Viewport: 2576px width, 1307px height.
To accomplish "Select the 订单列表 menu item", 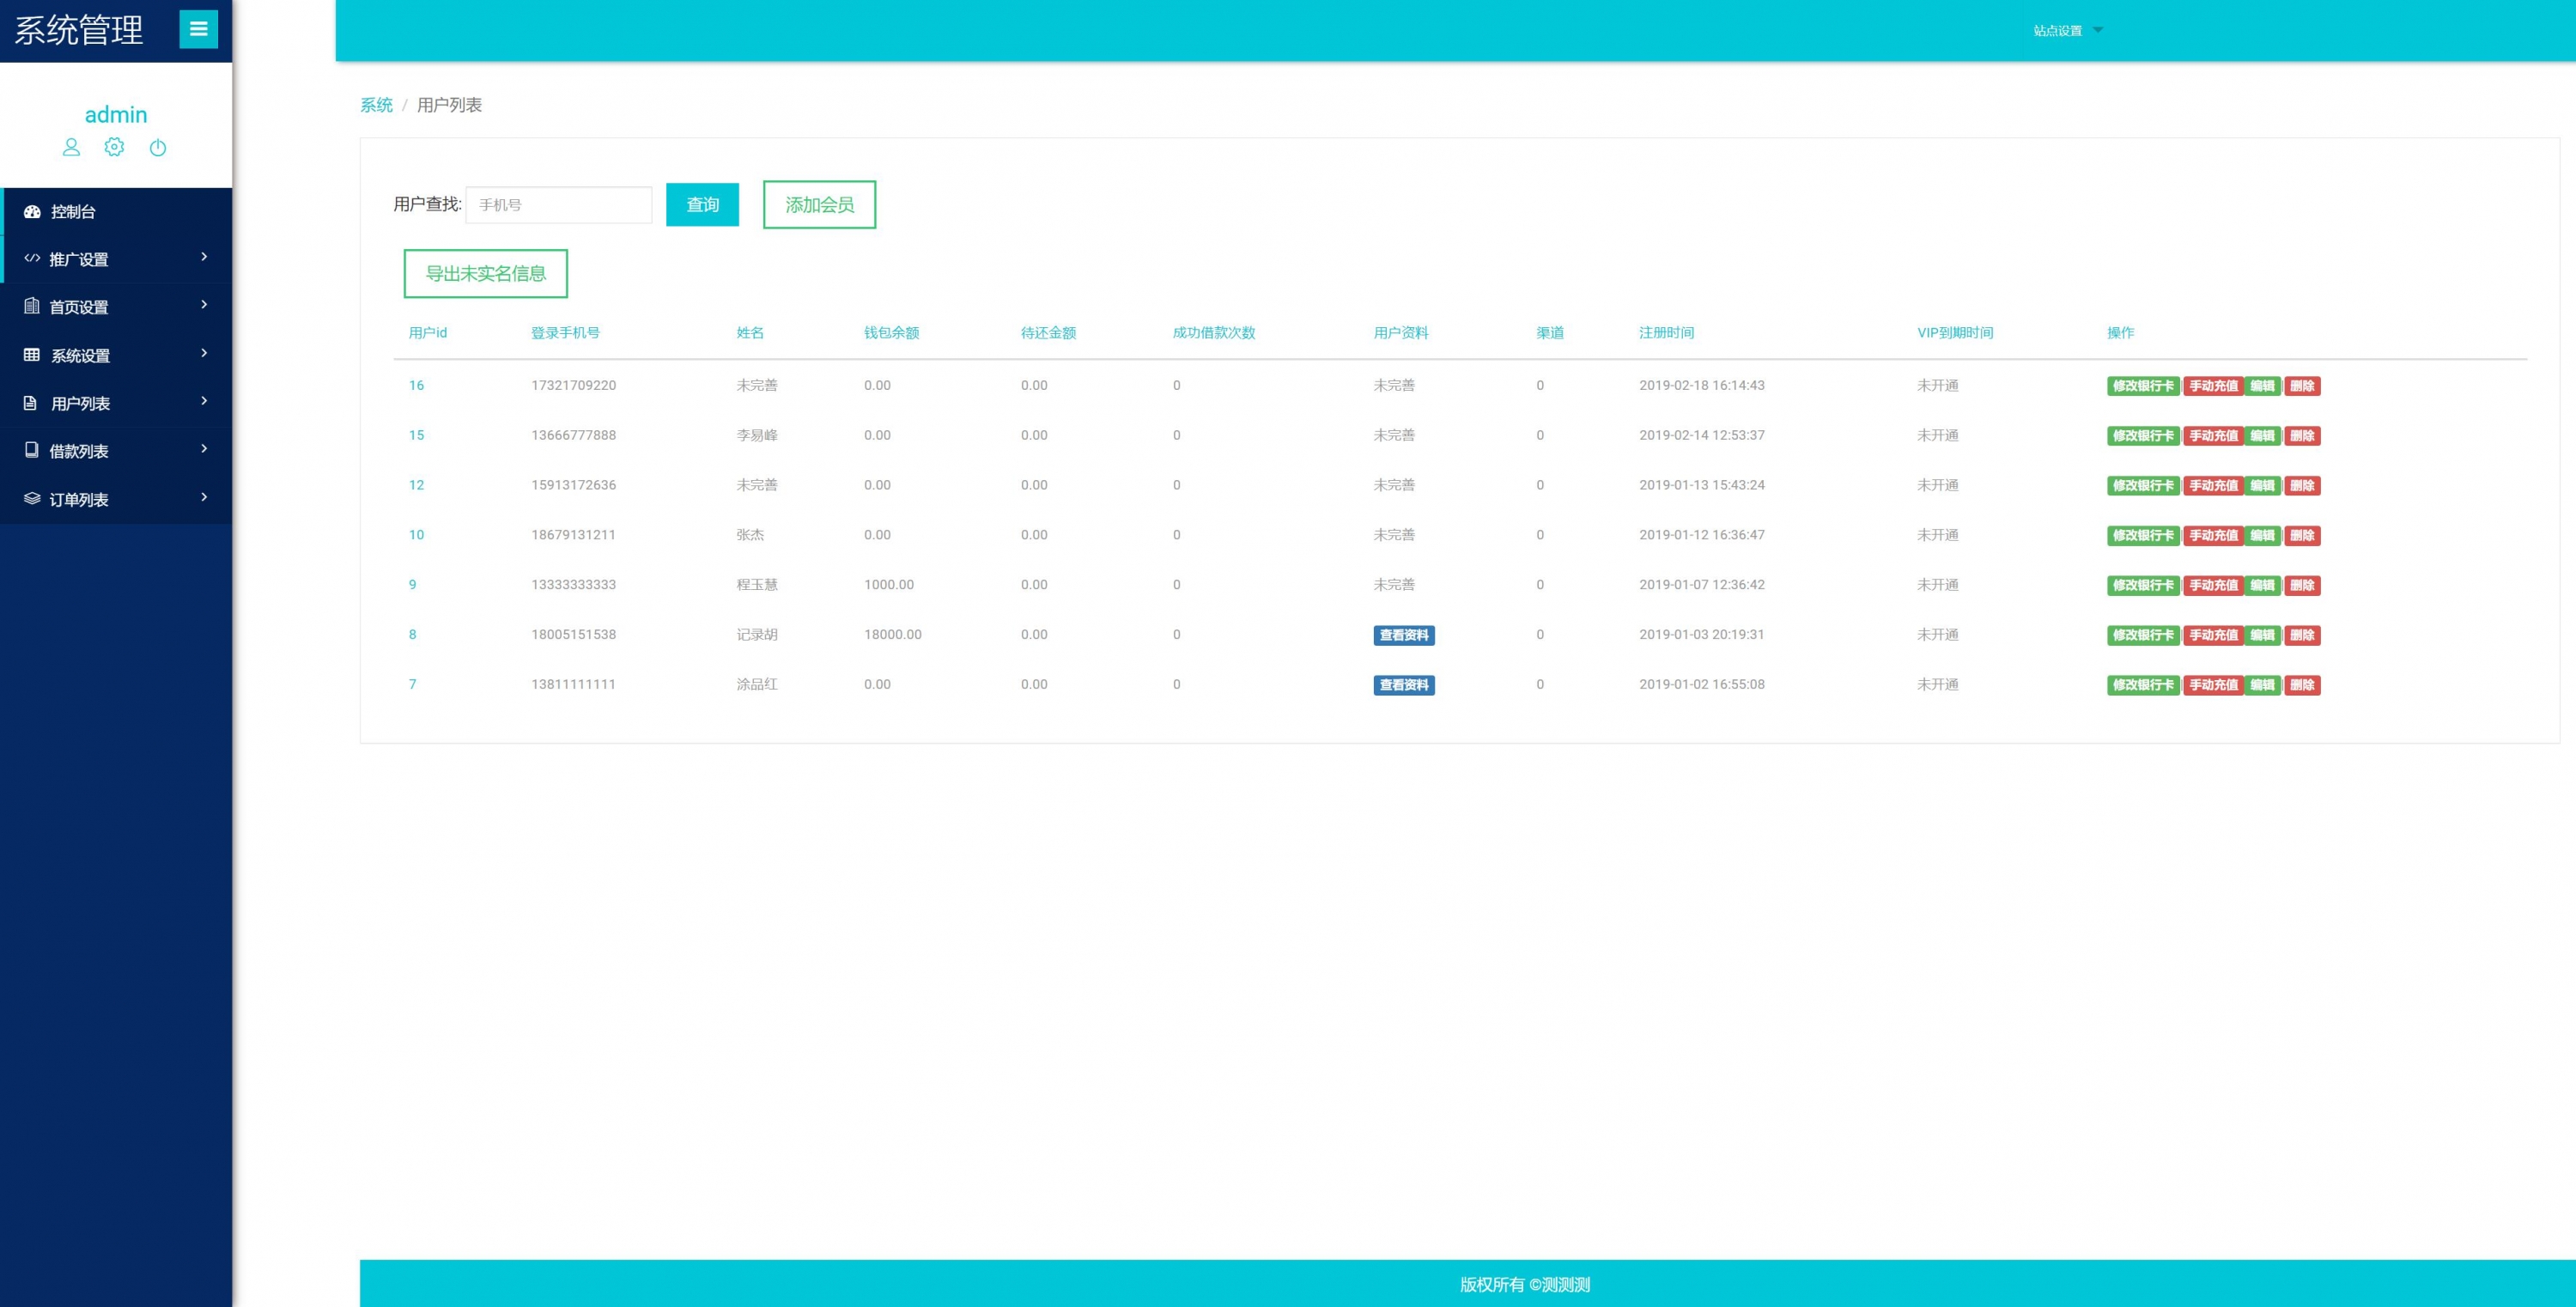I will [79, 499].
